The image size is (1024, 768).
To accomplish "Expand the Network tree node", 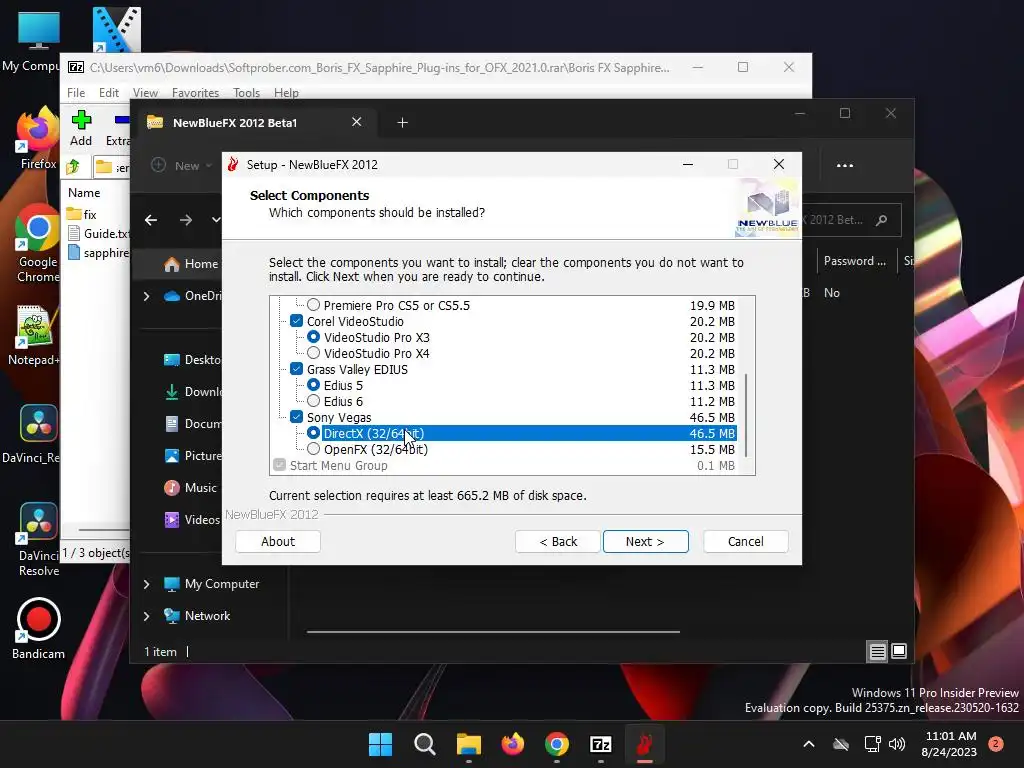I will pyautogui.click(x=146, y=616).
